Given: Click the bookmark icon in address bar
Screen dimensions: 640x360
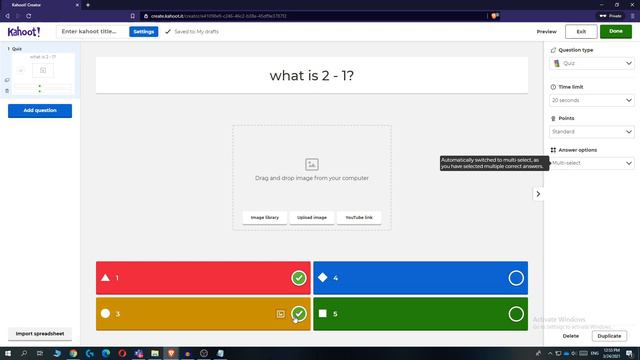Looking at the screenshot, I should pos(133,16).
